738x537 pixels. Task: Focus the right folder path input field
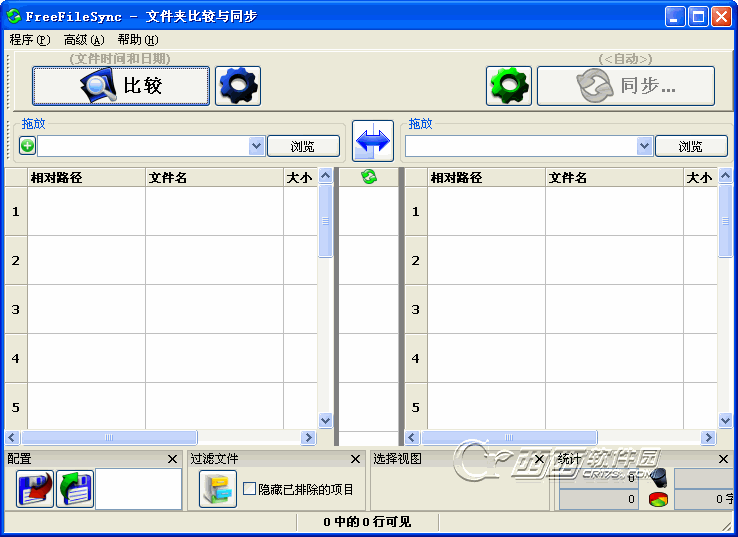click(x=521, y=146)
